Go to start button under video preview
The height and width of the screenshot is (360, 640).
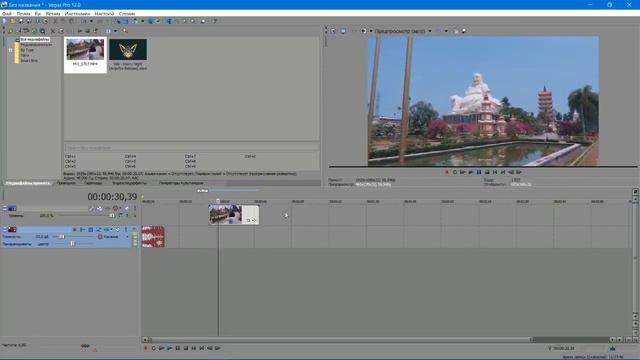click(495, 172)
